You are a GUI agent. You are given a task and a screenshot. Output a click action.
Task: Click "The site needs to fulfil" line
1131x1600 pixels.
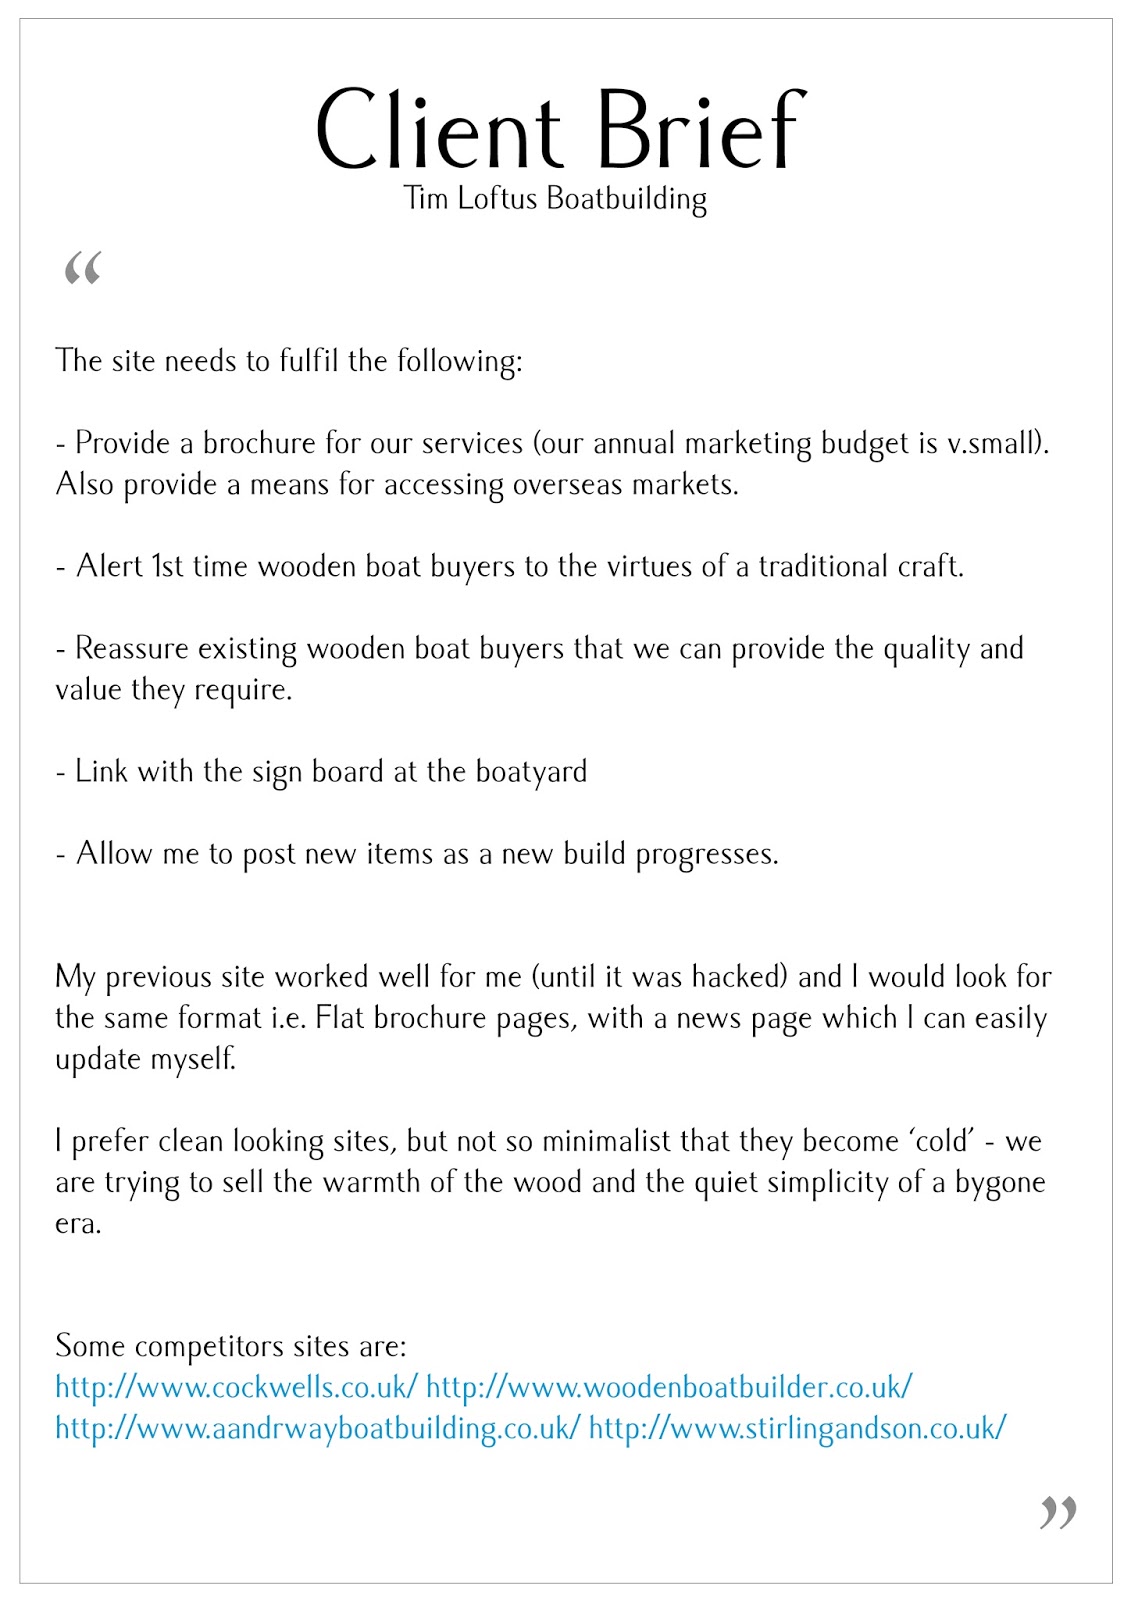coord(289,361)
